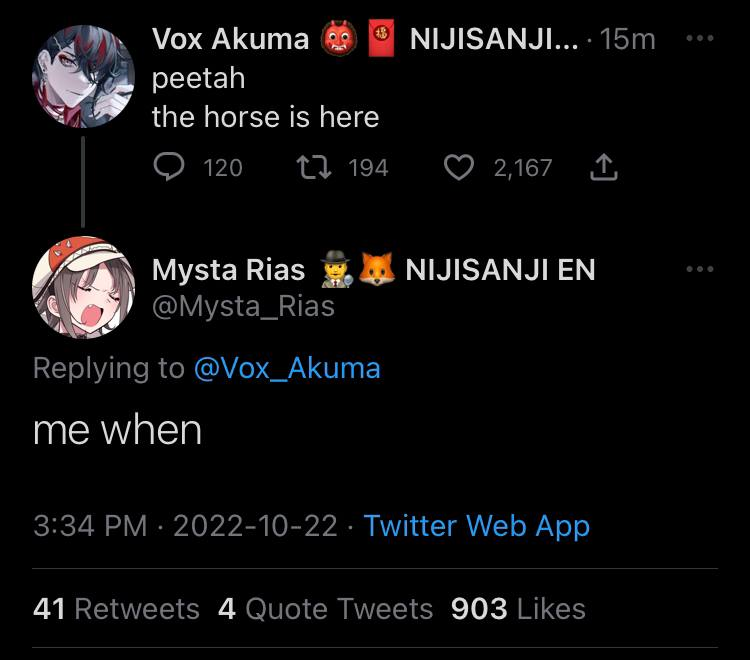View the 41 Retweets list

point(116,609)
